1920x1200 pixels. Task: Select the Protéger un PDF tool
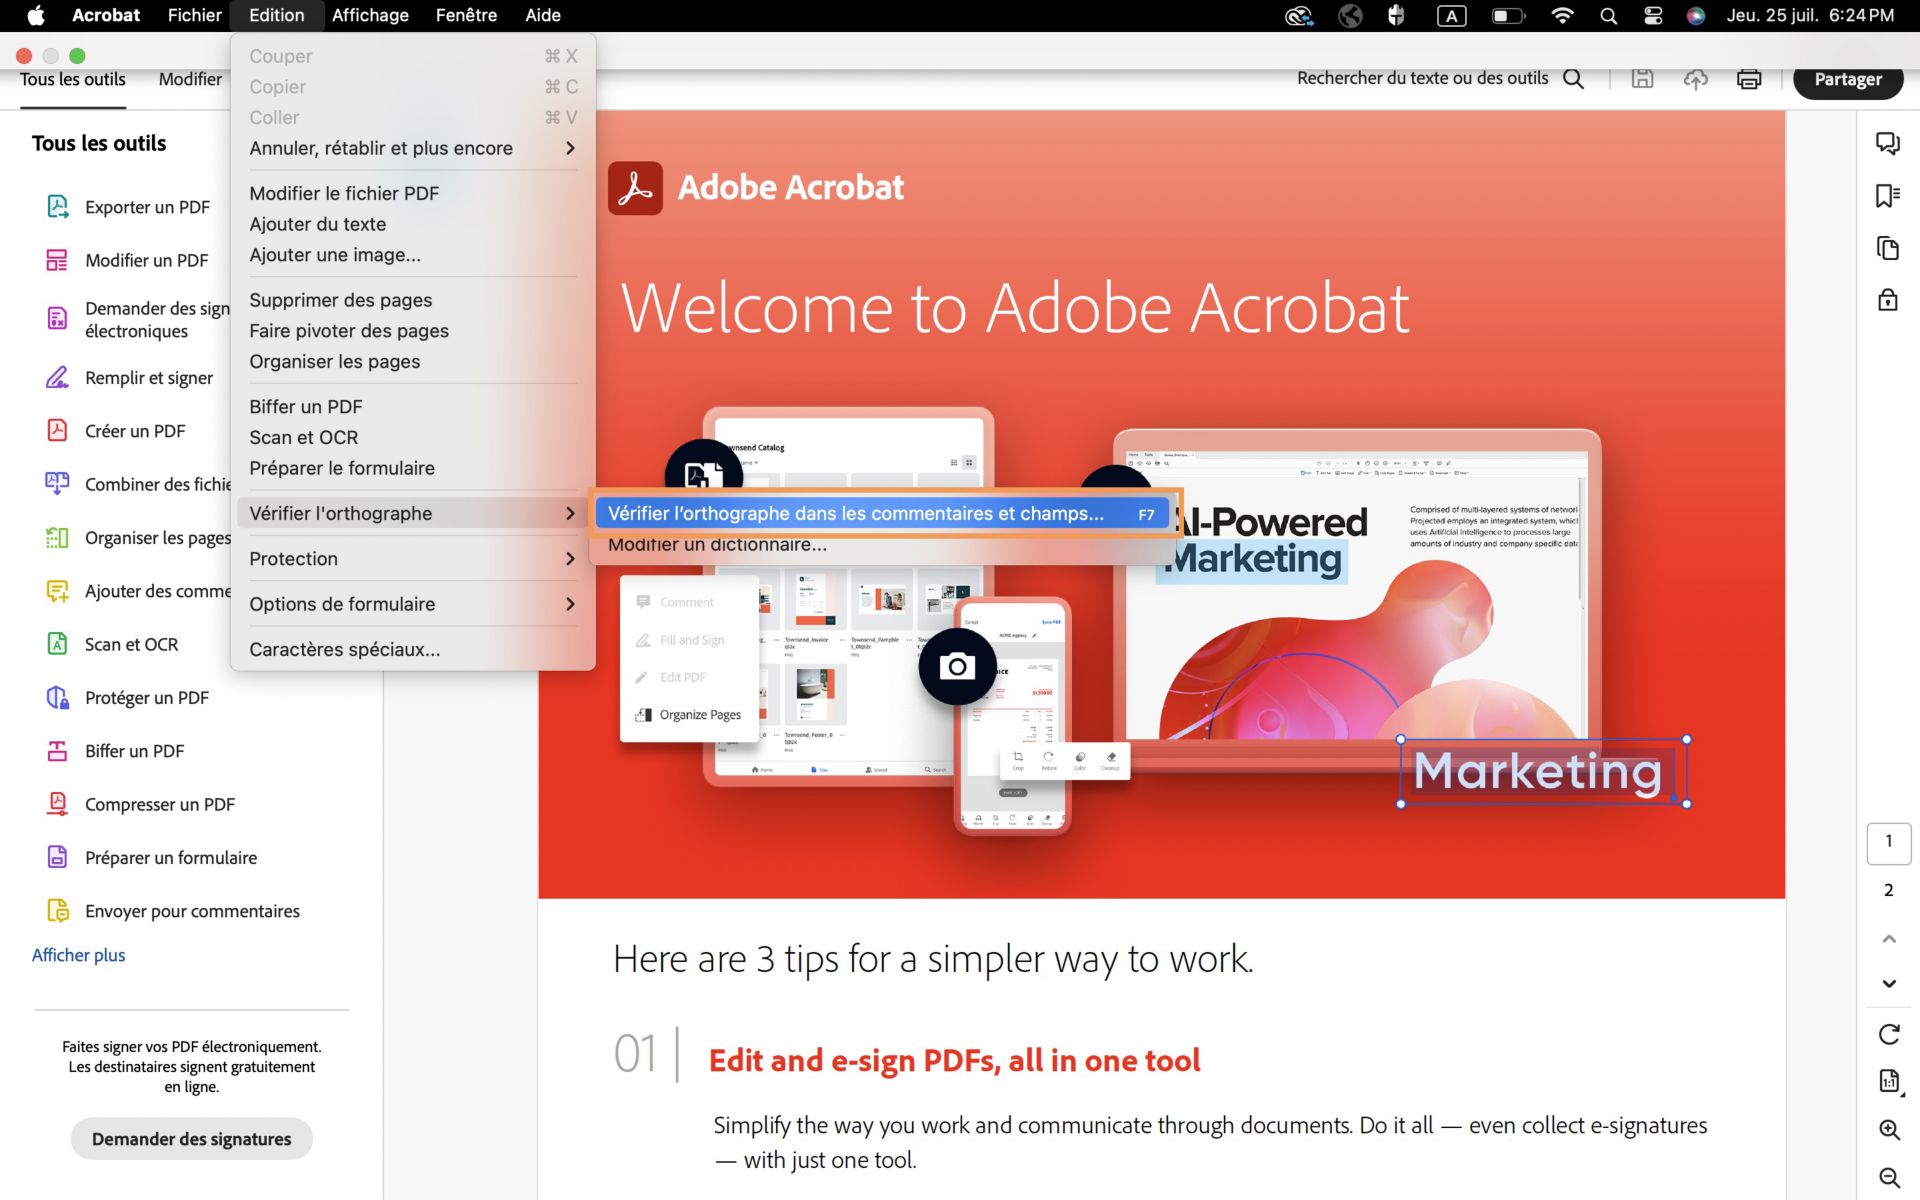[x=147, y=697]
